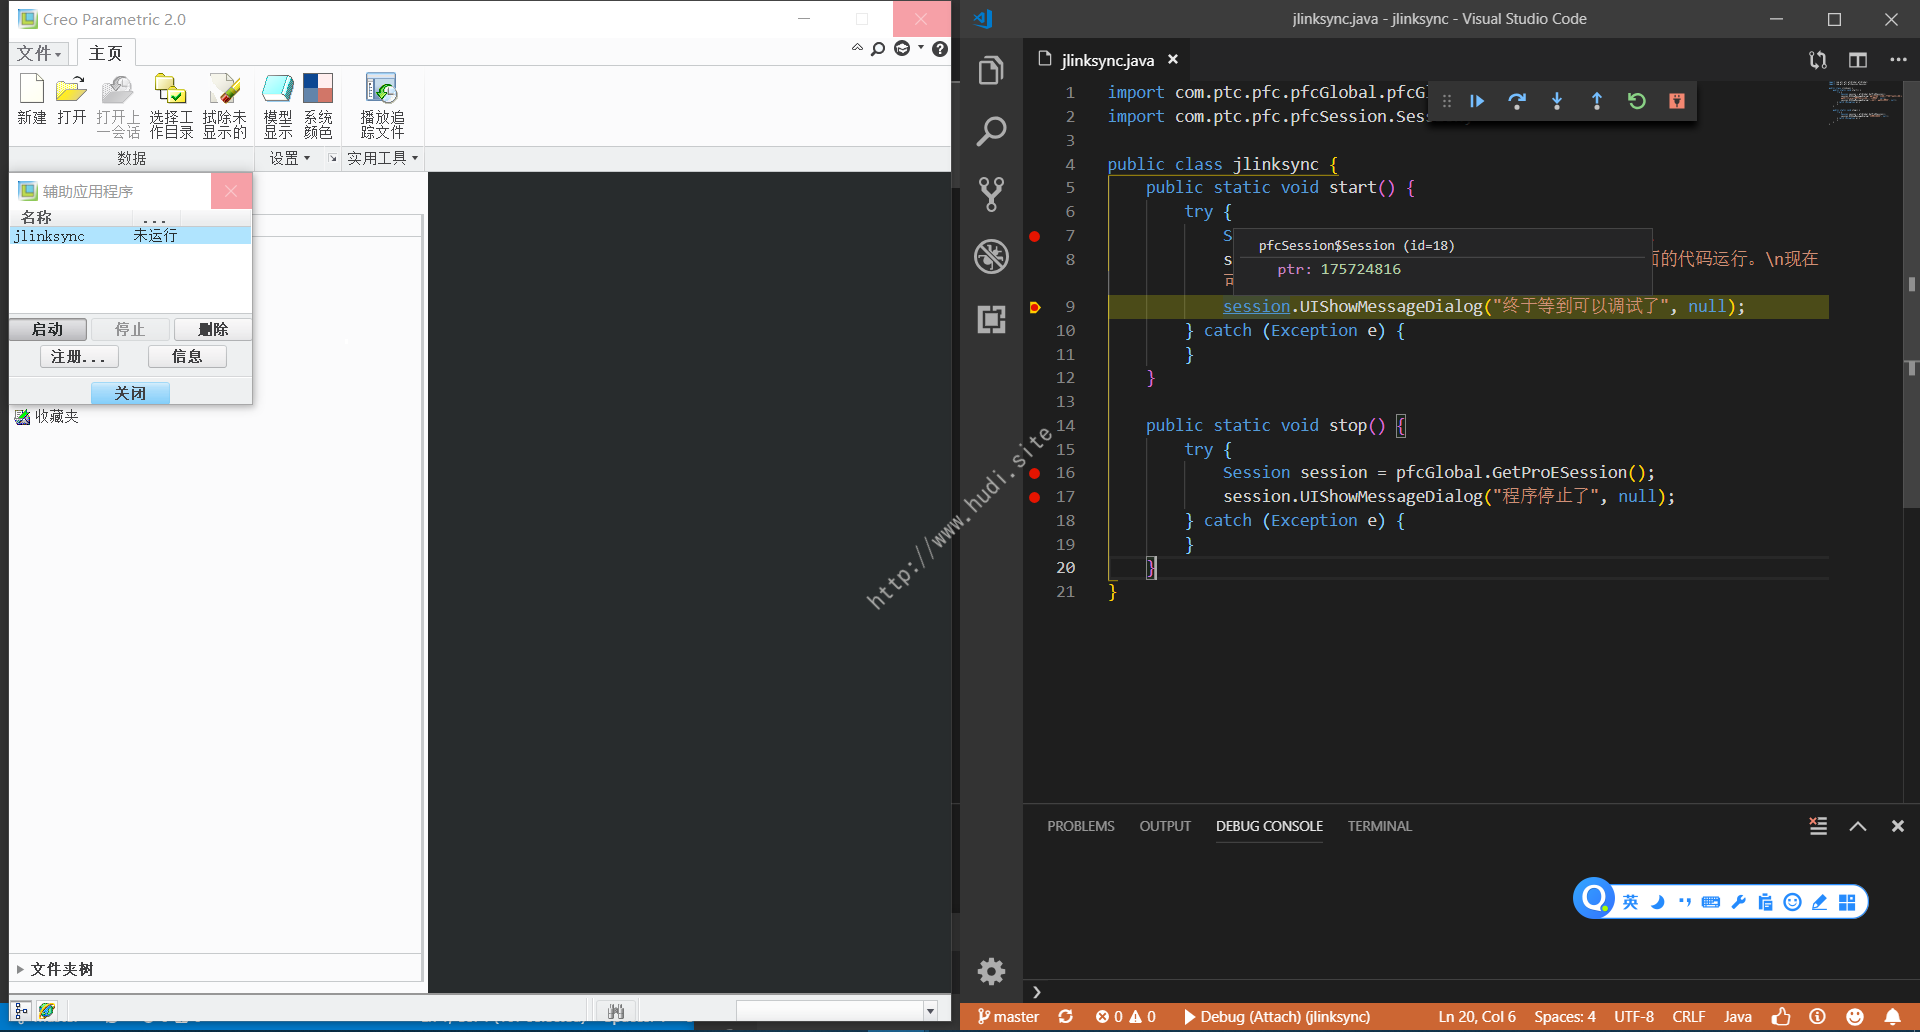Image resolution: width=1920 pixels, height=1032 pixels.
Task: Click UTF-8 encoding in status bar
Action: pyautogui.click(x=1634, y=1017)
